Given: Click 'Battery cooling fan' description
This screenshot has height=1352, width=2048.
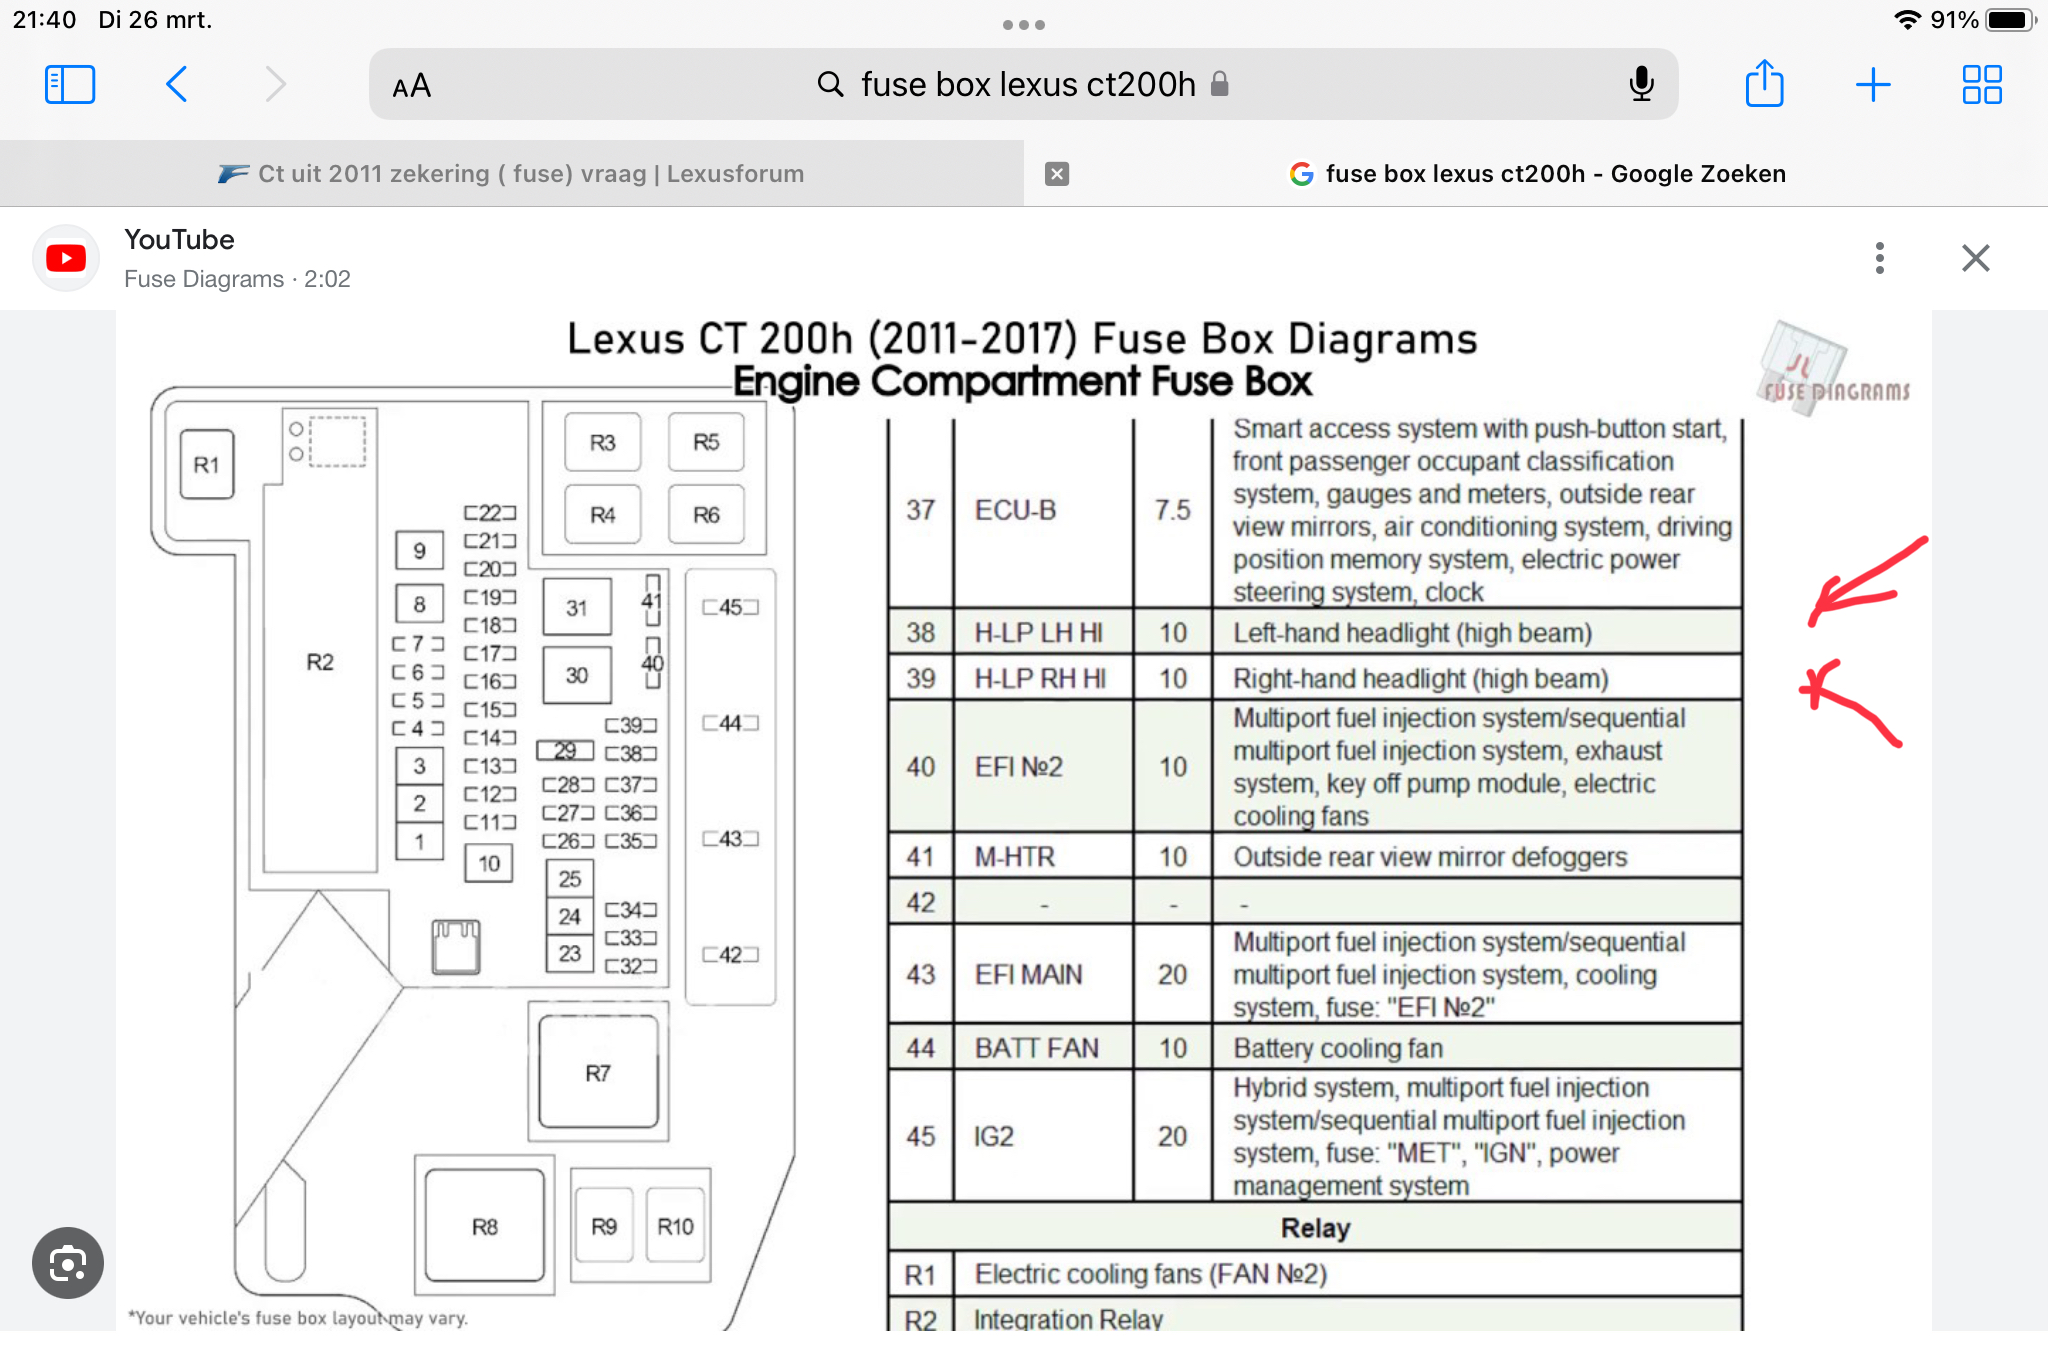Looking at the screenshot, I should tap(1337, 1048).
